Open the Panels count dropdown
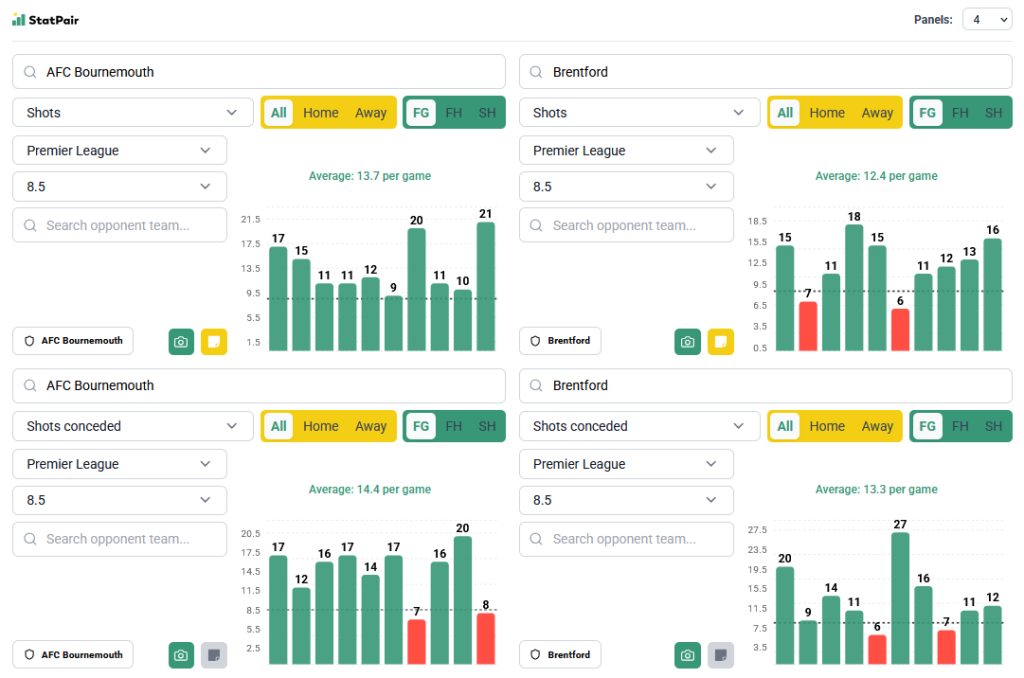The image size is (1024, 678). (986, 19)
